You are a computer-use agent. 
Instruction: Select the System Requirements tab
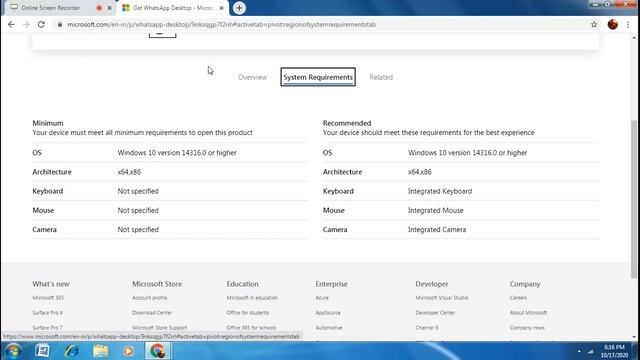click(x=318, y=77)
